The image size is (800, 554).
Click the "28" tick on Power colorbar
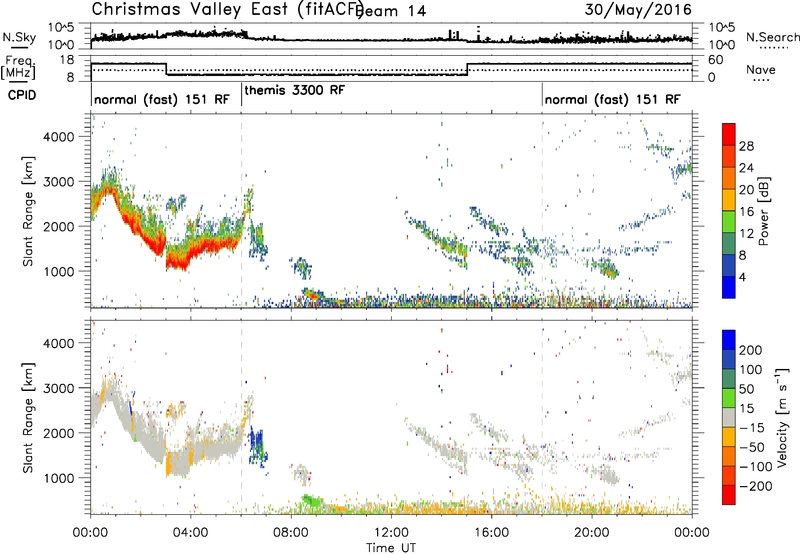(x=746, y=146)
